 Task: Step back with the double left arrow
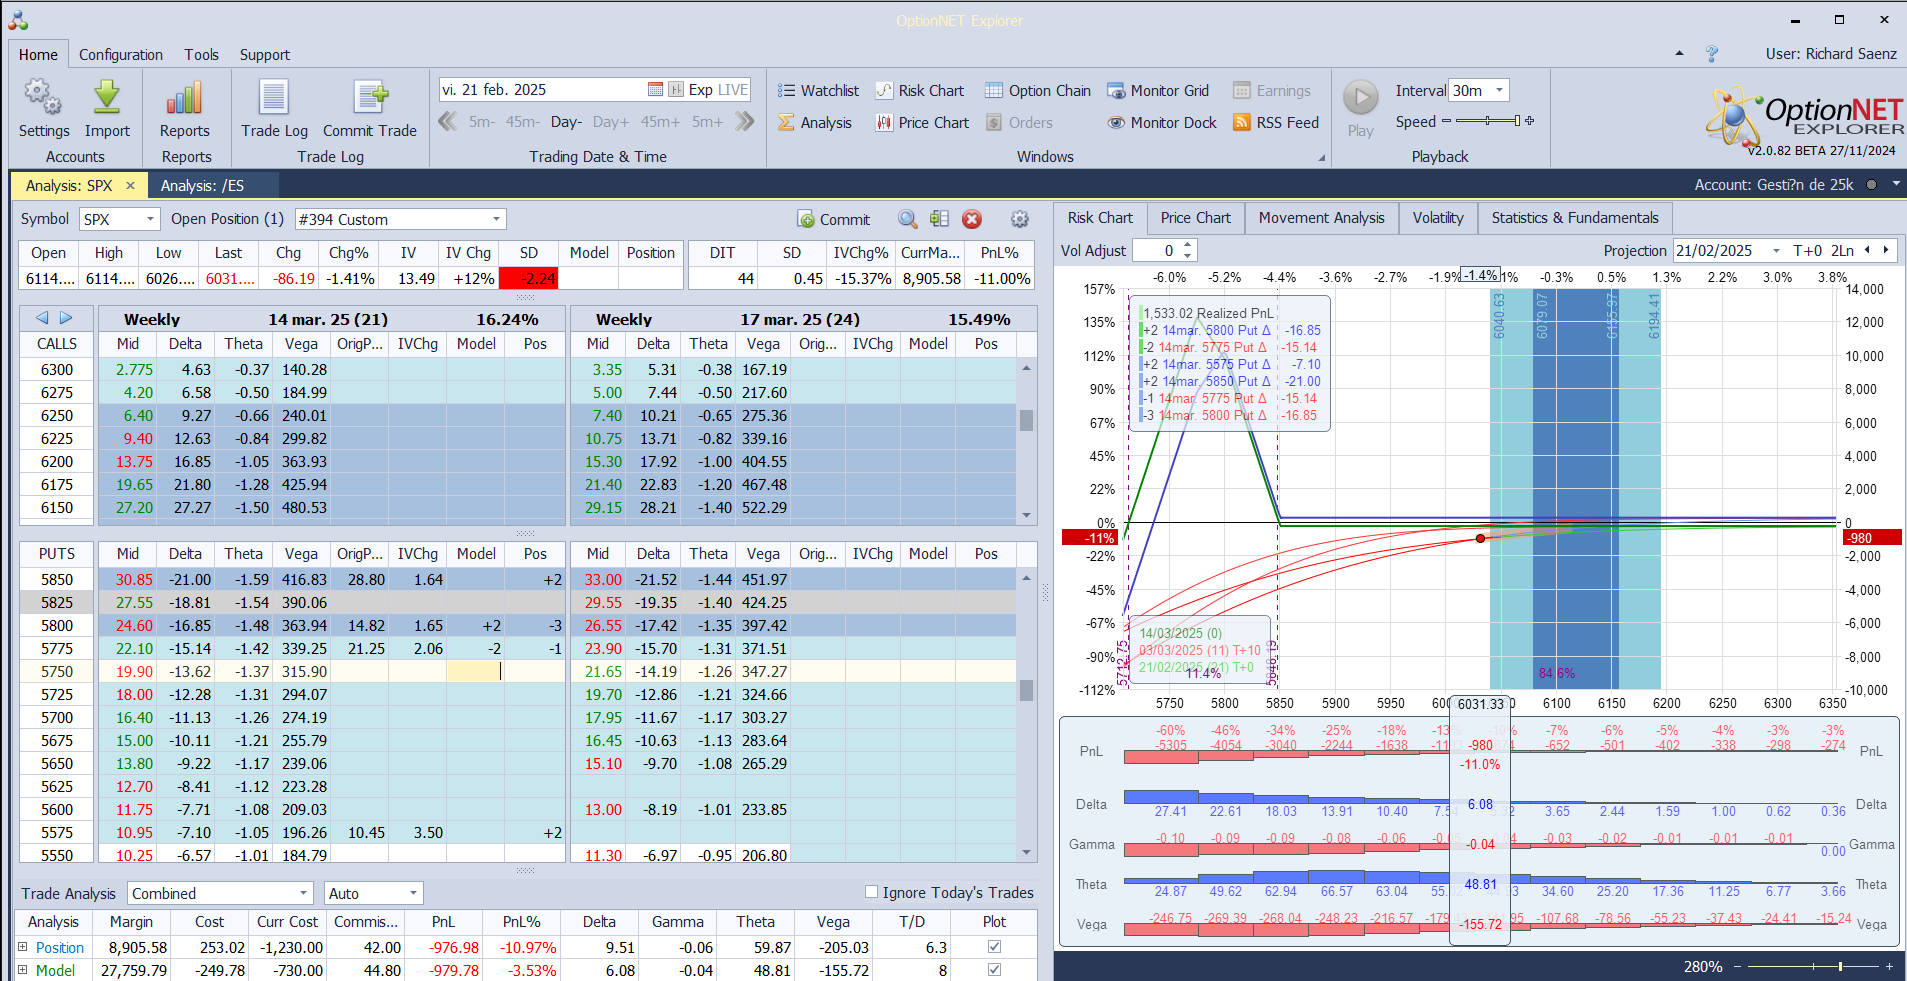447,122
